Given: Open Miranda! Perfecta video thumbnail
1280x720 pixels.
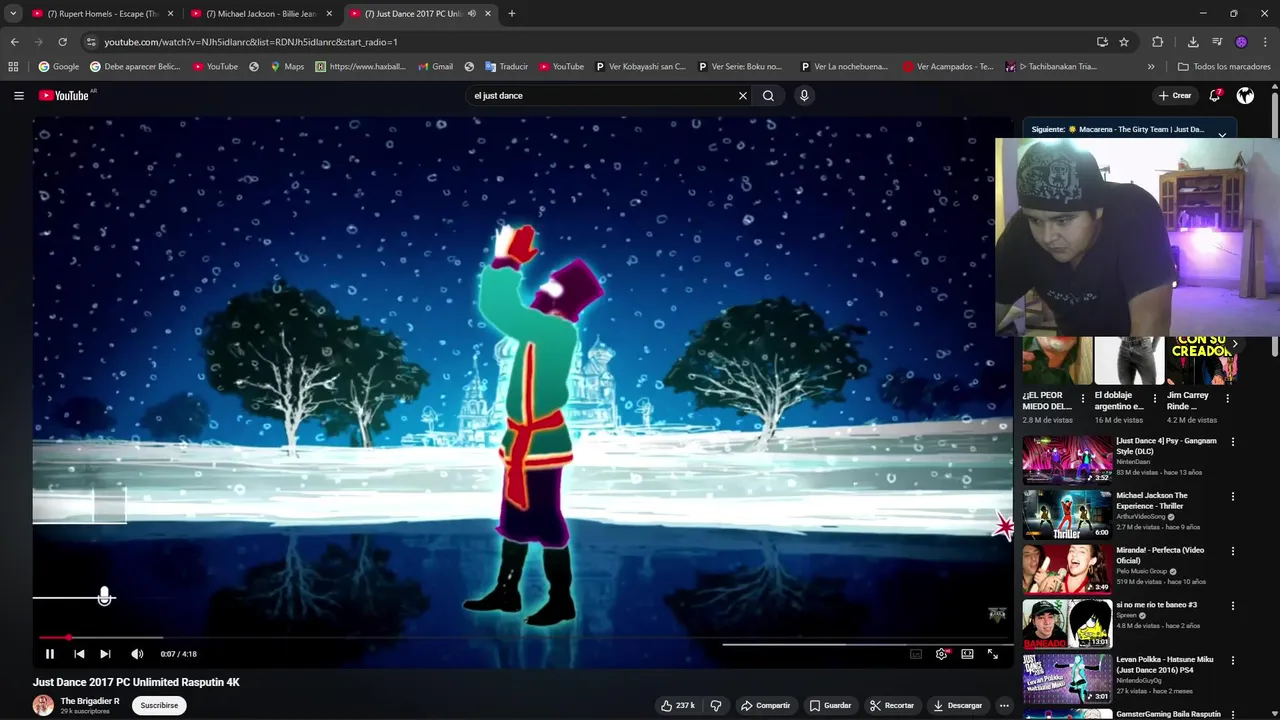Looking at the screenshot, I should coord(1066,569).
